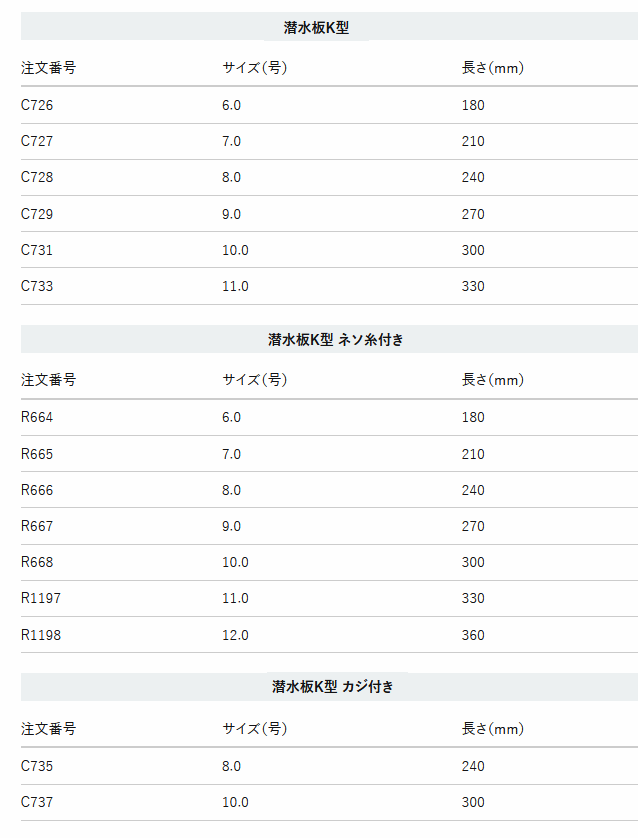Select order number R1198
Viewport: 638px width, 838px height.
click(x=41, y=635)
